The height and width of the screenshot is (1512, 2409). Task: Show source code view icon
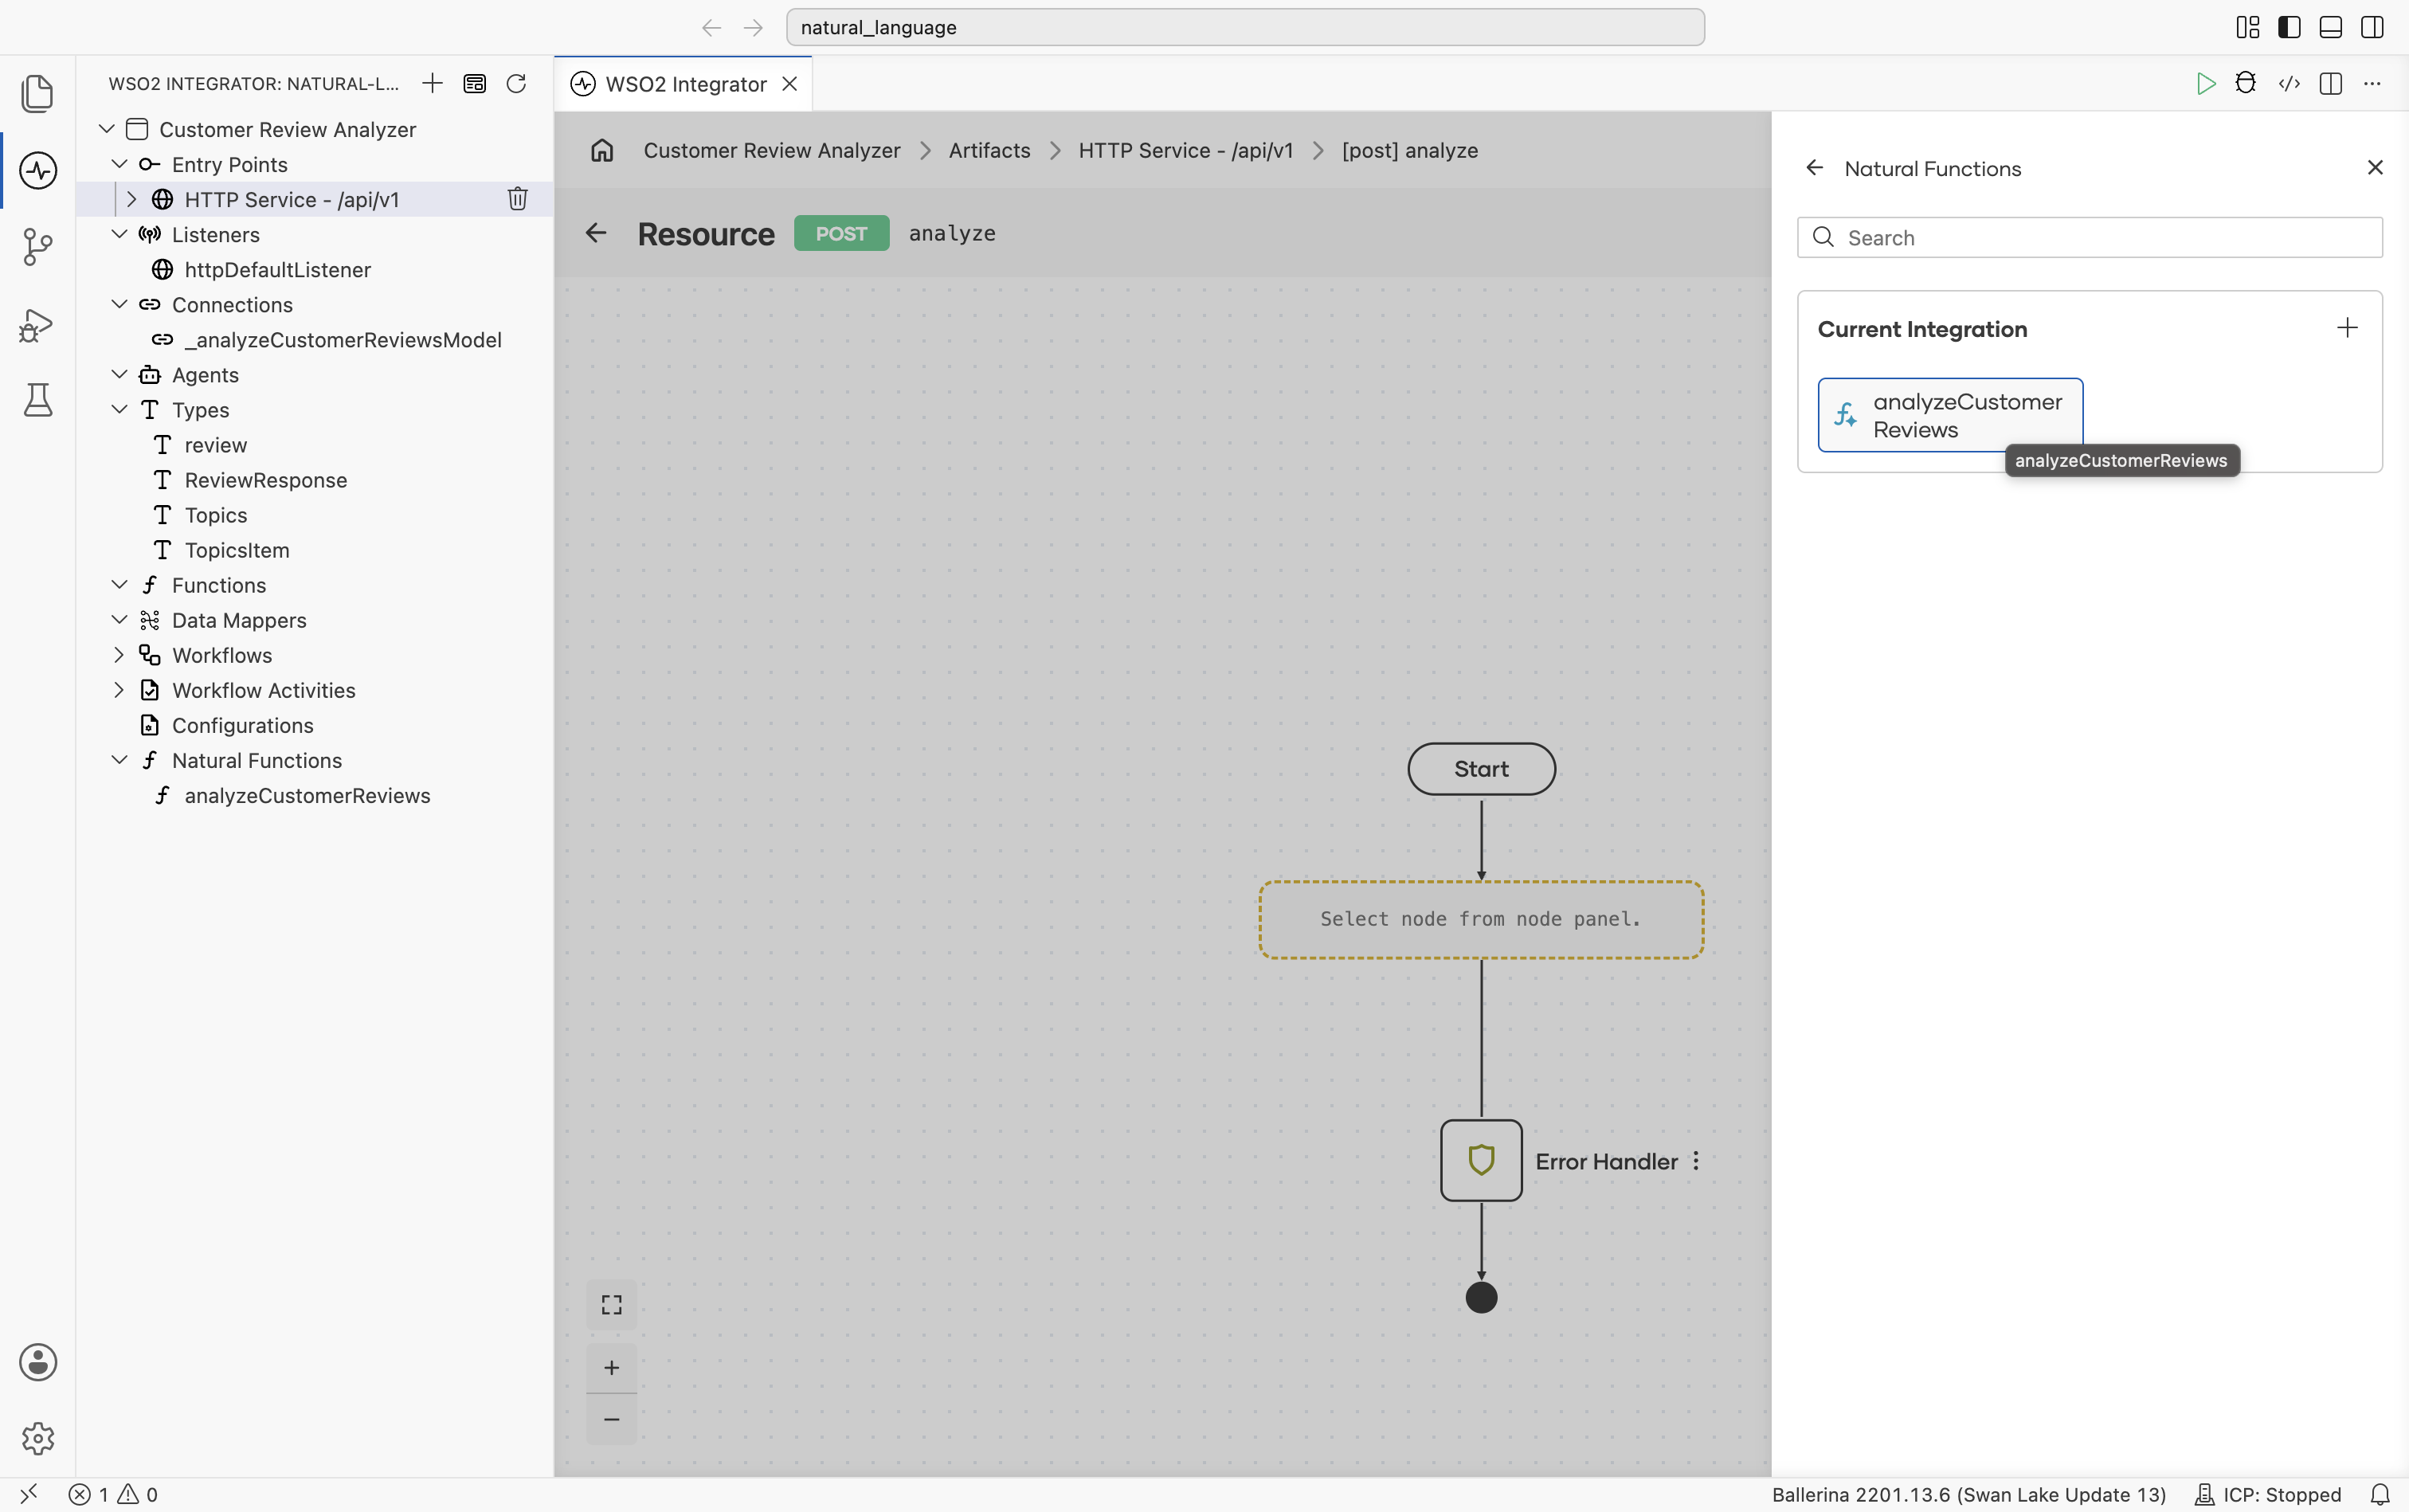[x=2289, y=84]
